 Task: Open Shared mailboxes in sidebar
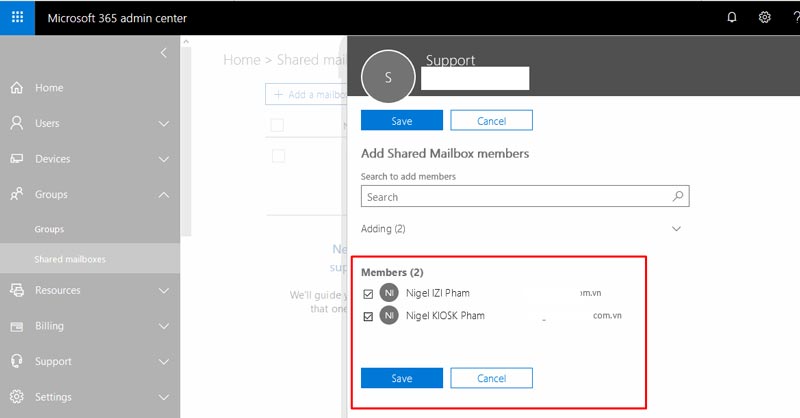[x=70, y=259]
